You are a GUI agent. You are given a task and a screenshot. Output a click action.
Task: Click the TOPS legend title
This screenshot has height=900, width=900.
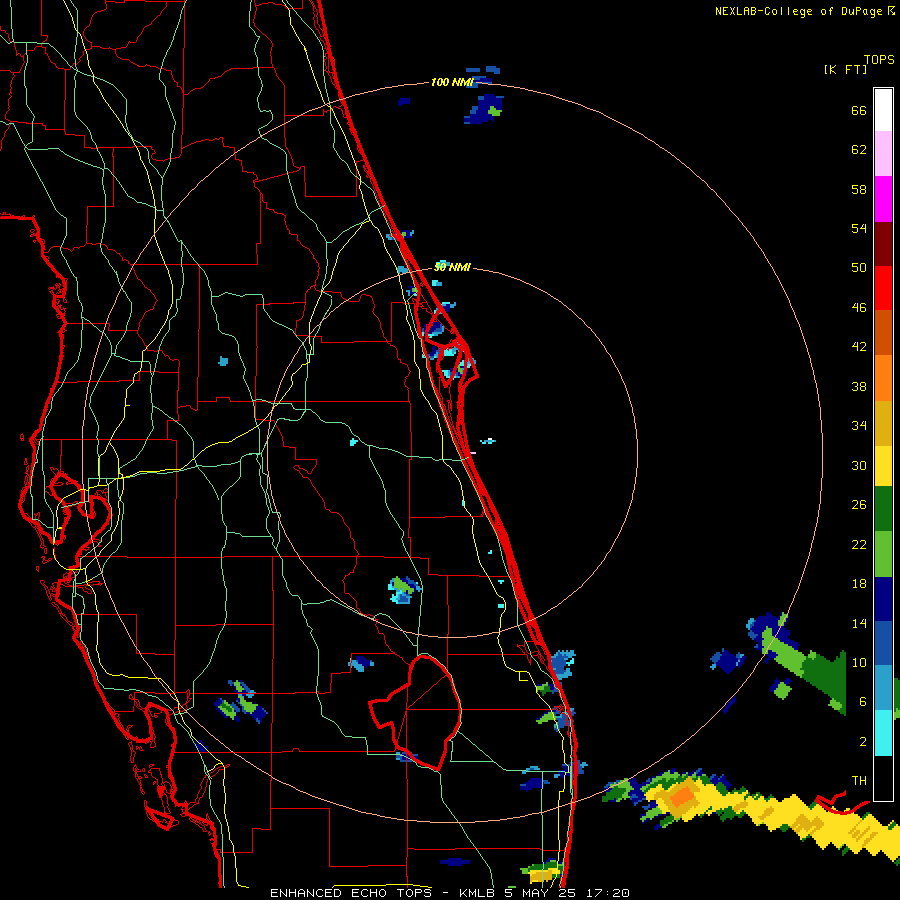pos(879,60)
